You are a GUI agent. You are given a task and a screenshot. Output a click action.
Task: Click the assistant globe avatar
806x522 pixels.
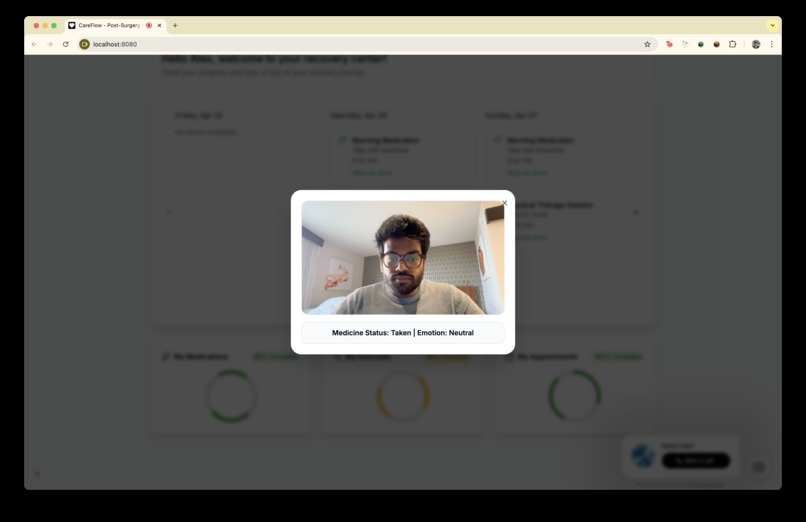pyautogui.click(x=643, y=455)
